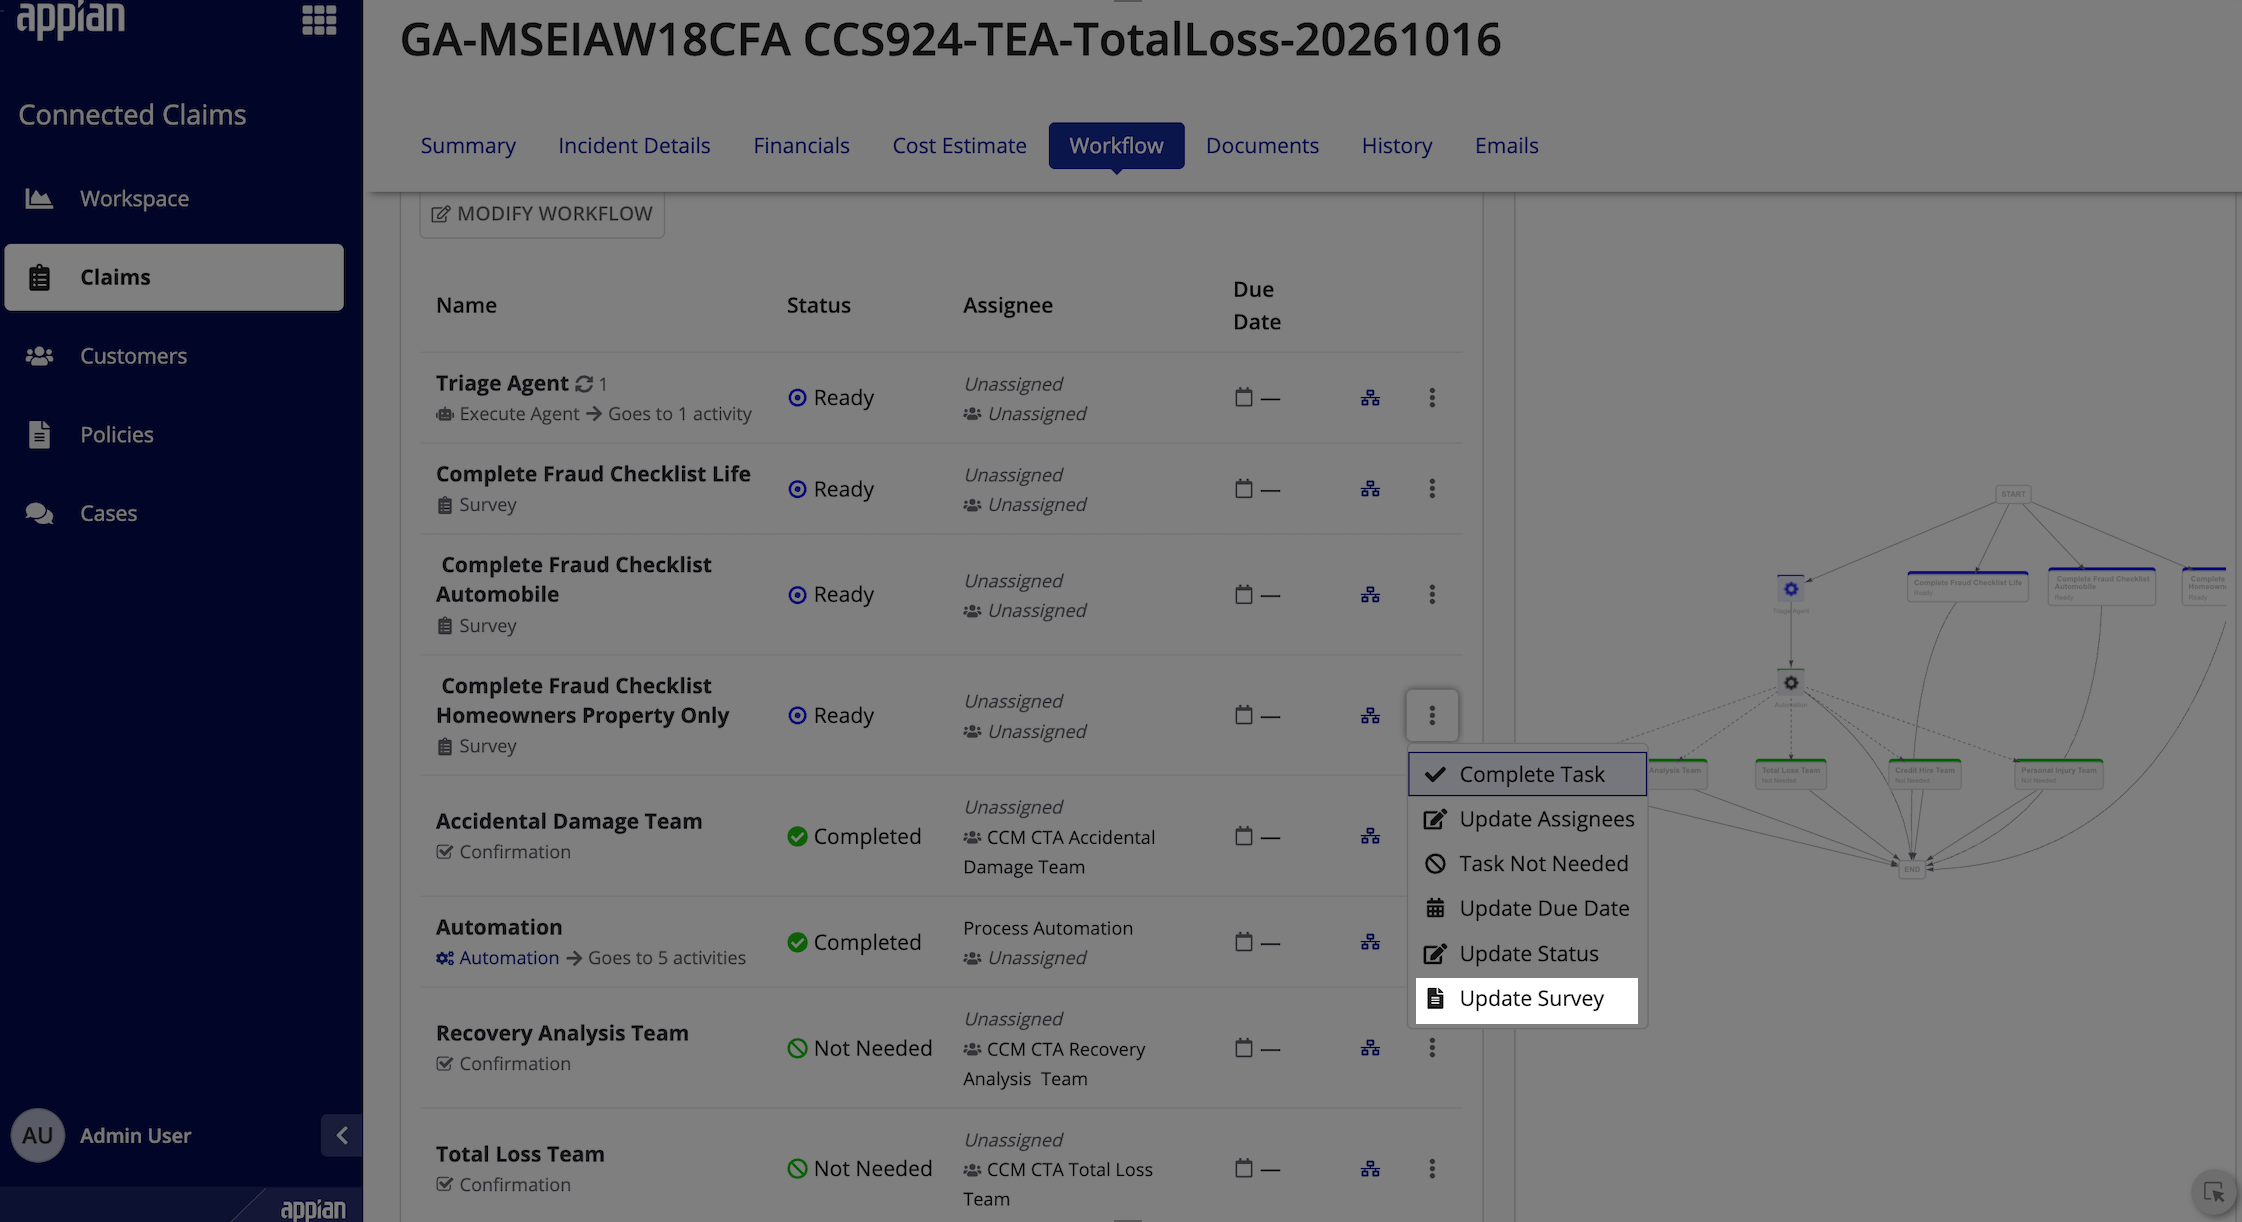Show Fraud Checklist Homeowners diagram icon

(1370, 716)
